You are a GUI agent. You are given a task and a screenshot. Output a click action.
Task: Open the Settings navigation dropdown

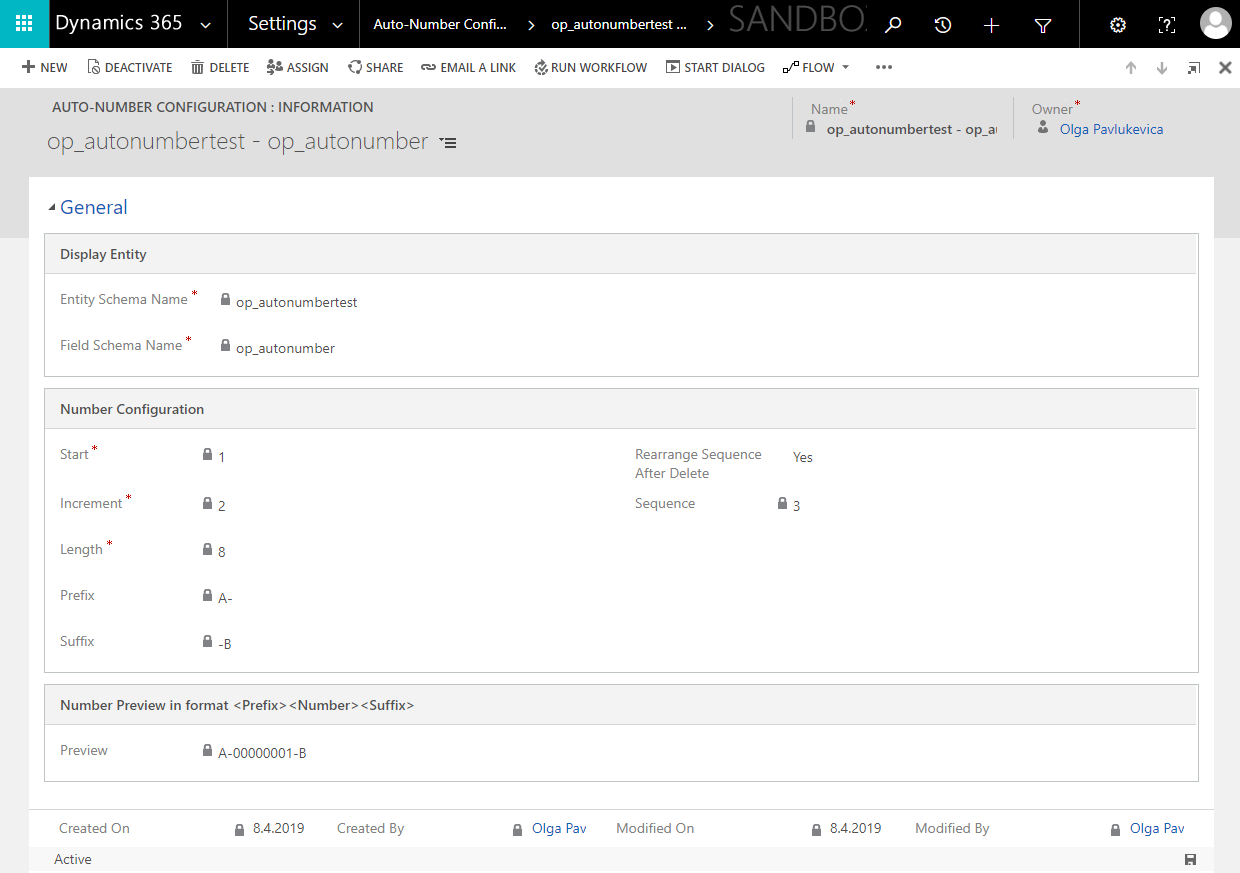point(334,24)
